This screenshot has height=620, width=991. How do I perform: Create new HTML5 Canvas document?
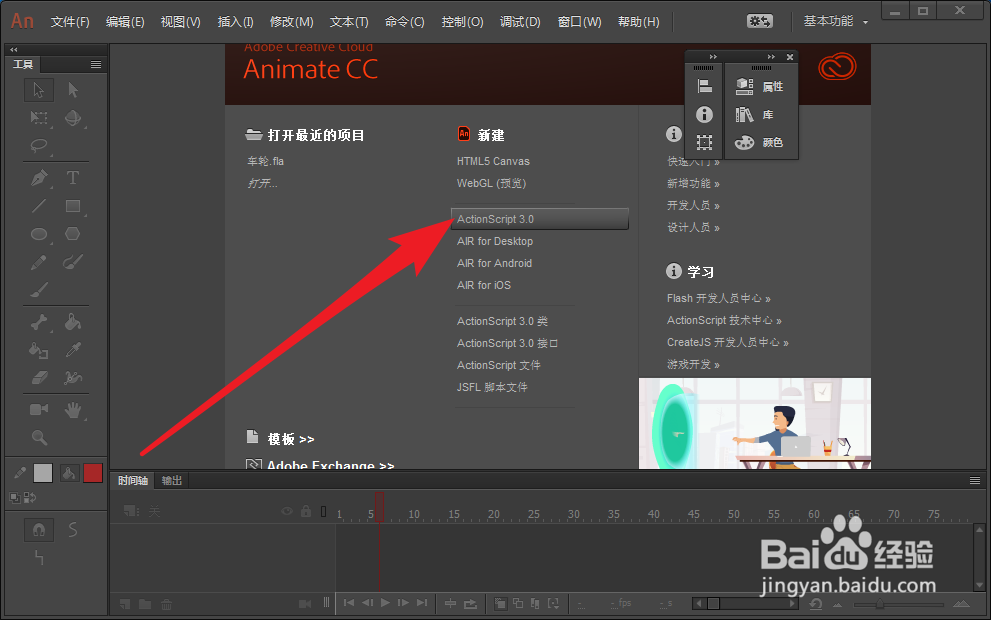pos(493,161)
